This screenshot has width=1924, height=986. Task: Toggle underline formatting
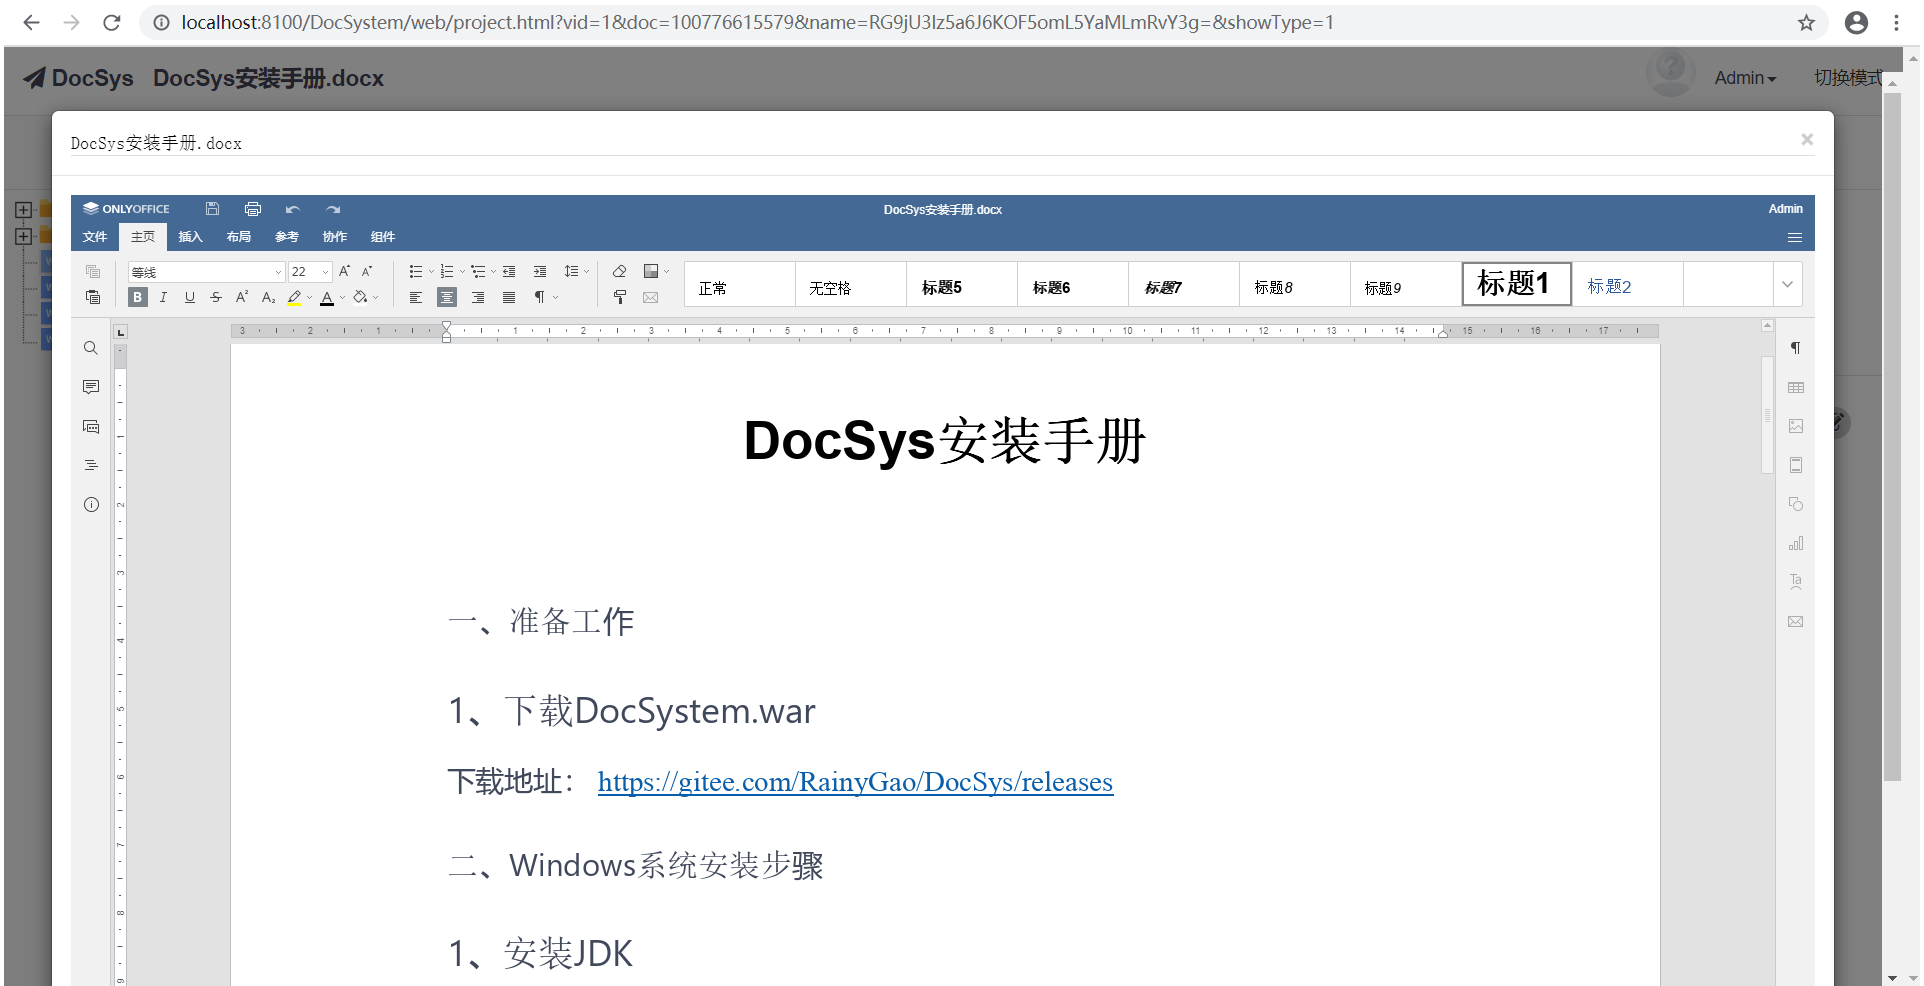pos(190,297)
